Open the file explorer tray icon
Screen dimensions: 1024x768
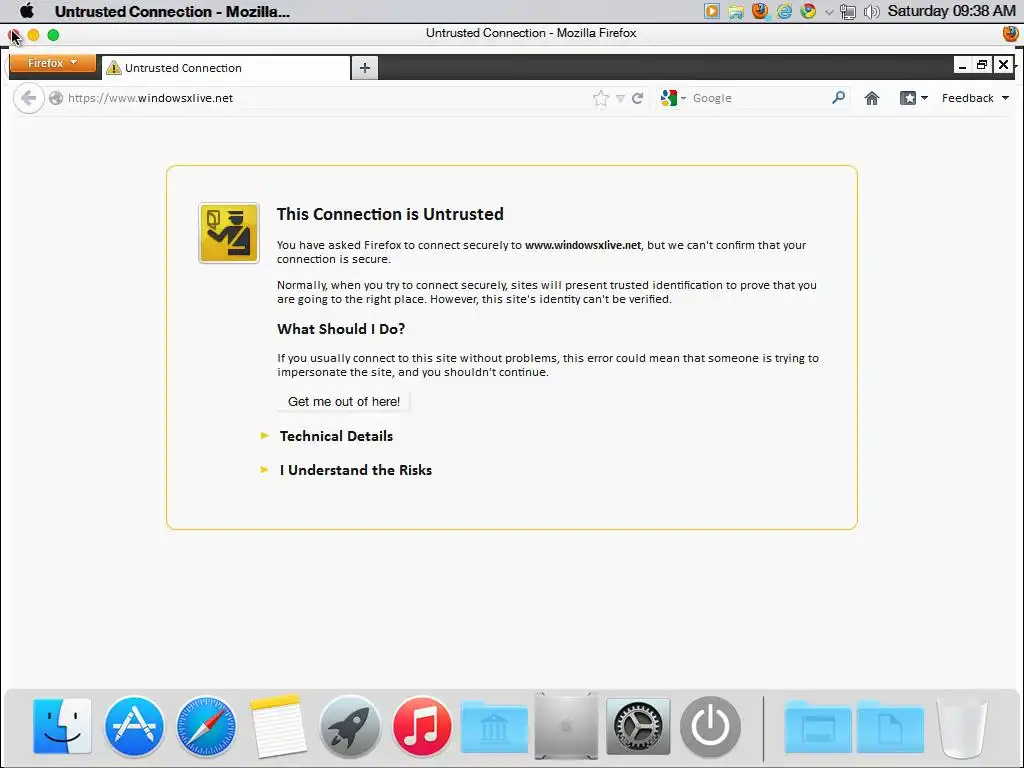[736, 11]
